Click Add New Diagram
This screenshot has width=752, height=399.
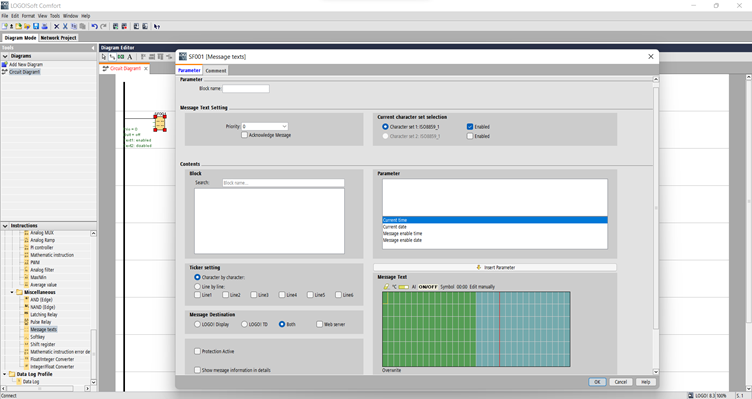pos(26,64)
